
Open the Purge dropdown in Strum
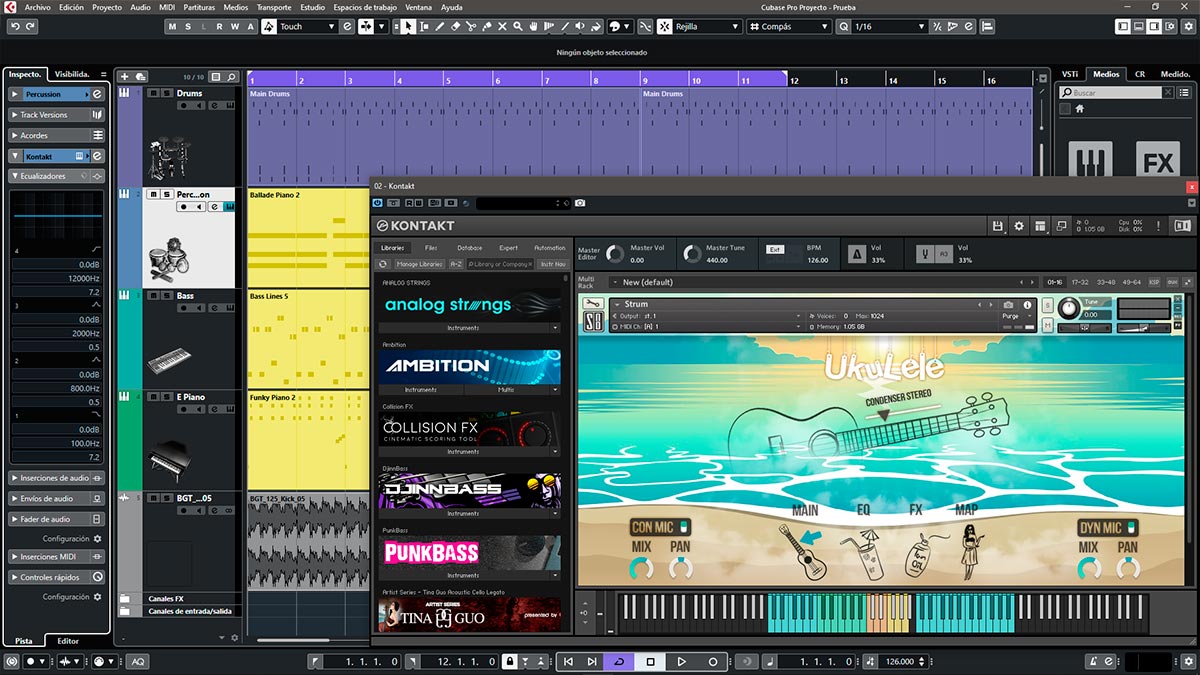point(1017,316)
